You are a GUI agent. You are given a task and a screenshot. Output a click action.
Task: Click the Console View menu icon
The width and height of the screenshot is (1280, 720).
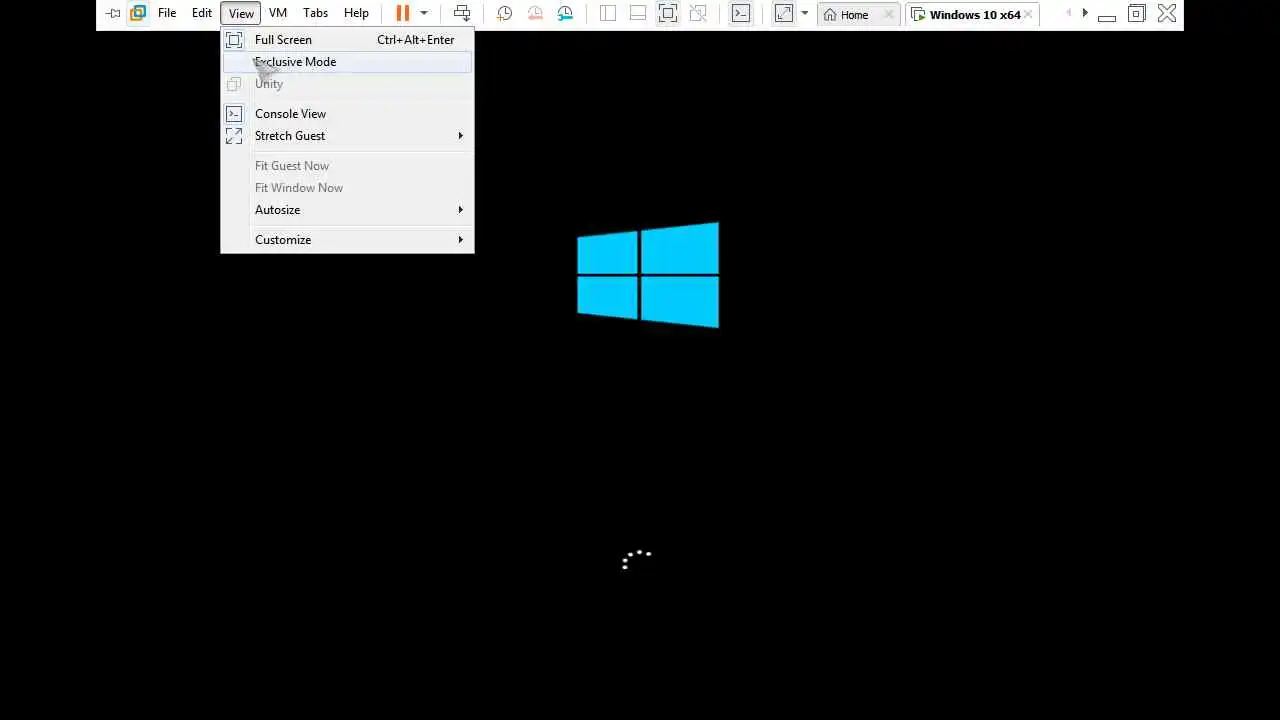tap(234, 114)
